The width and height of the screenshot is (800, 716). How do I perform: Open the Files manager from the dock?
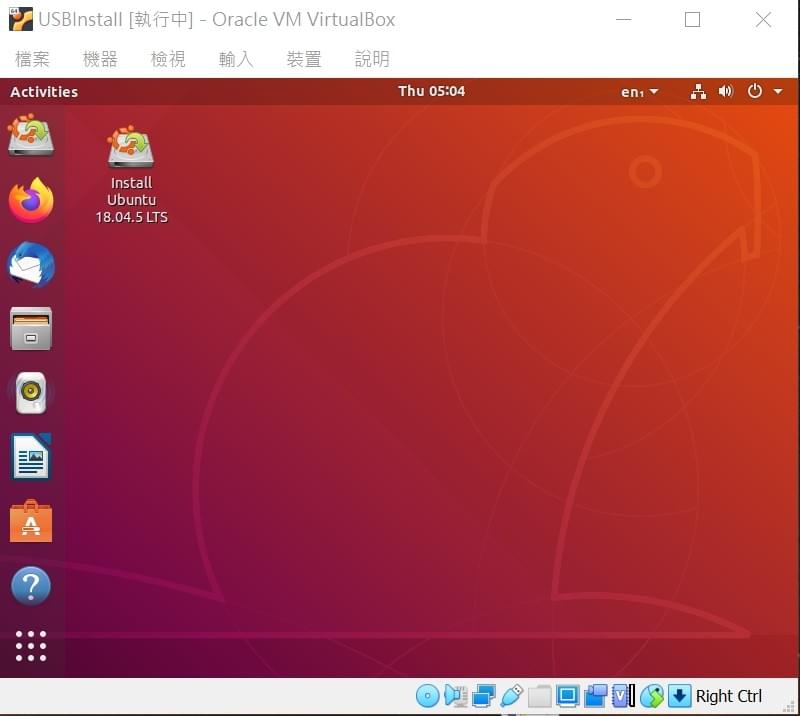(x=31, y=329)
